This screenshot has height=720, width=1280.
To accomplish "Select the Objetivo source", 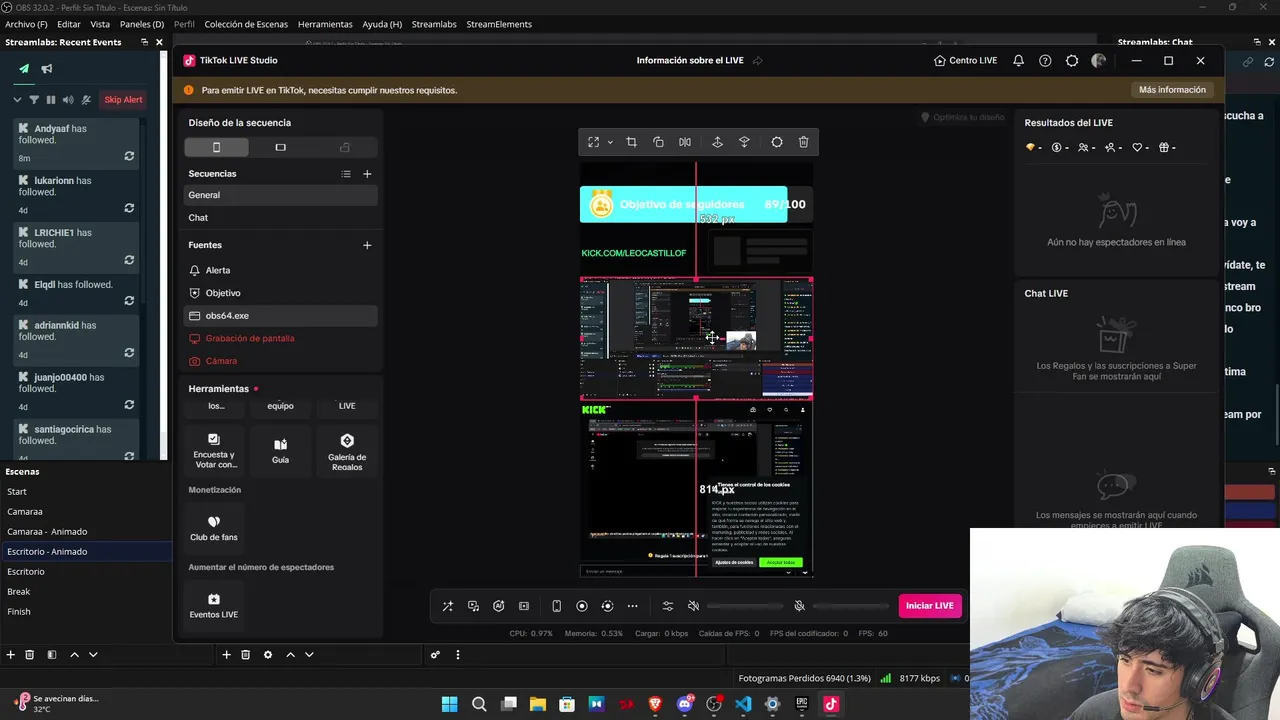I will tap(280, 293).
